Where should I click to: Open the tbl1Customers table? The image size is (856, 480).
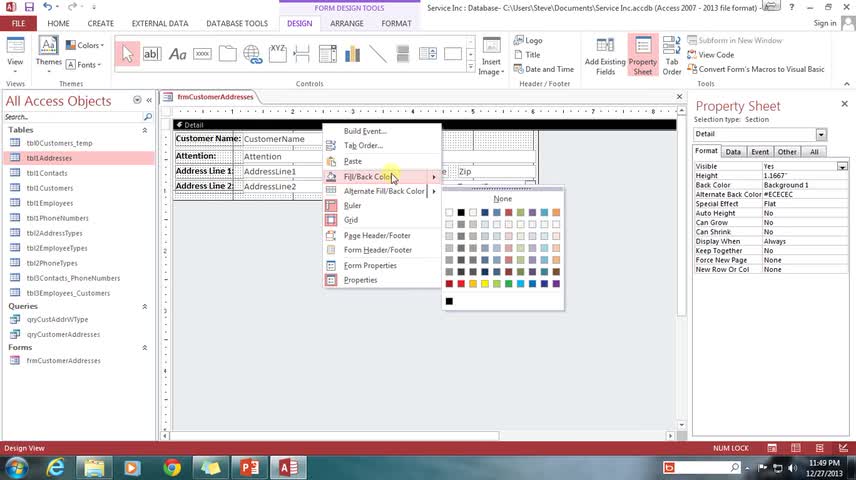click(x=50, y=188)
